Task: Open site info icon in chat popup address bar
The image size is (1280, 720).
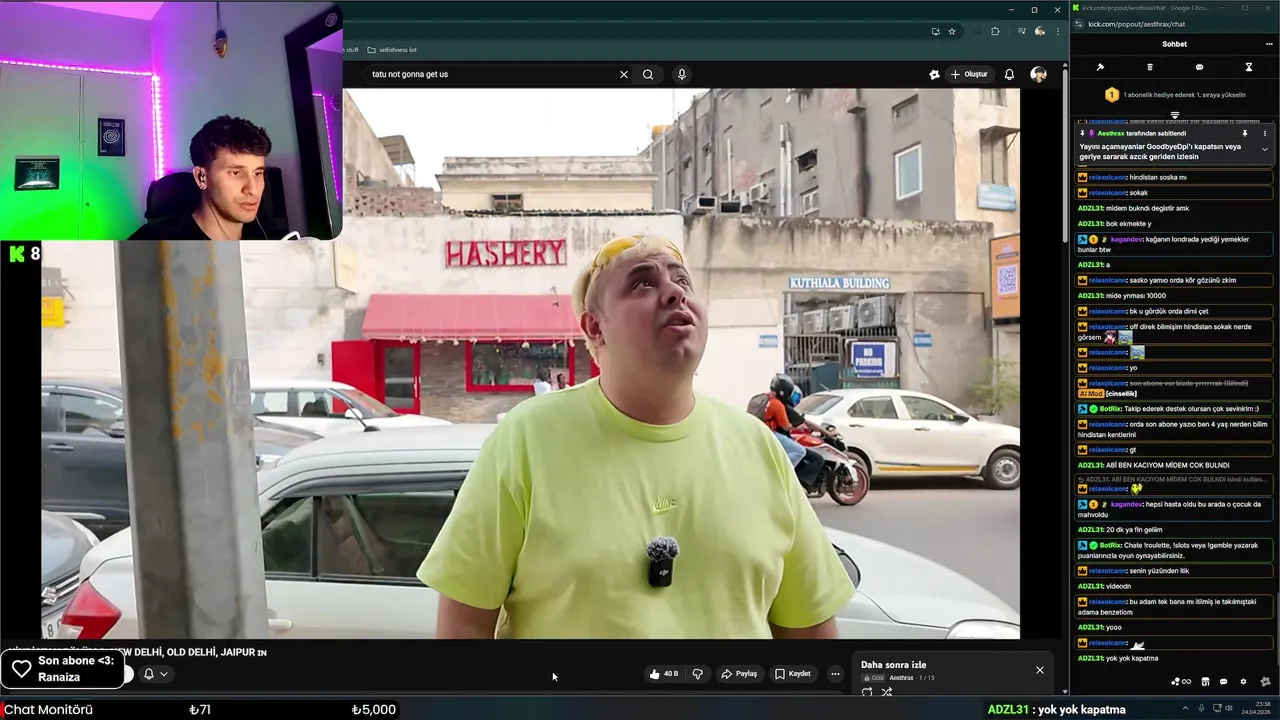Action: (1078, 24)
